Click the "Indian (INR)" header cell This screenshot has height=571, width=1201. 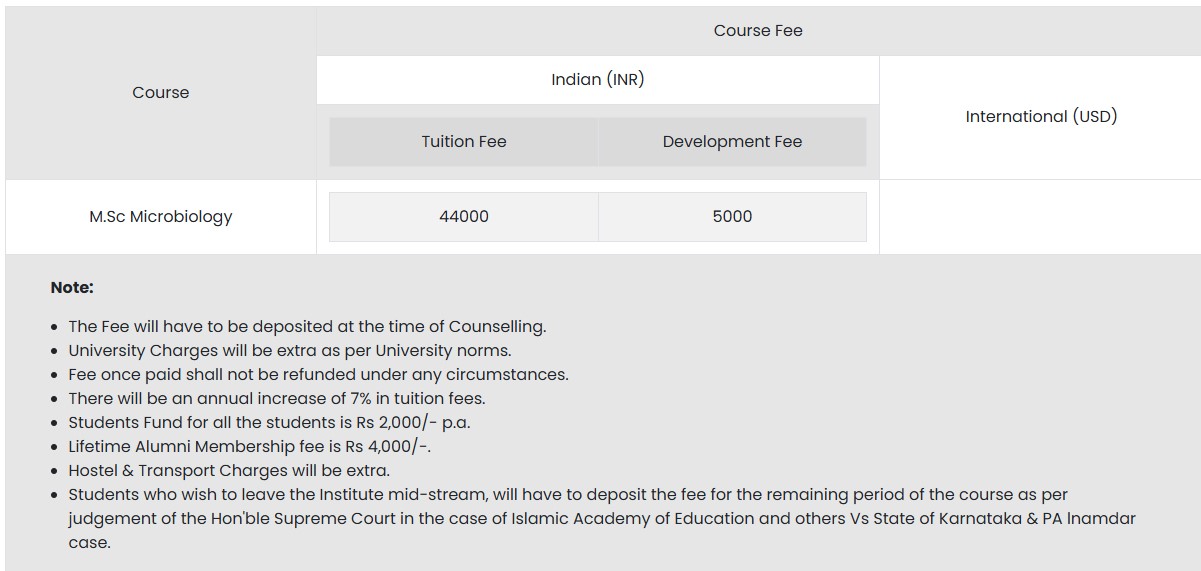click(x=597, y=80)
